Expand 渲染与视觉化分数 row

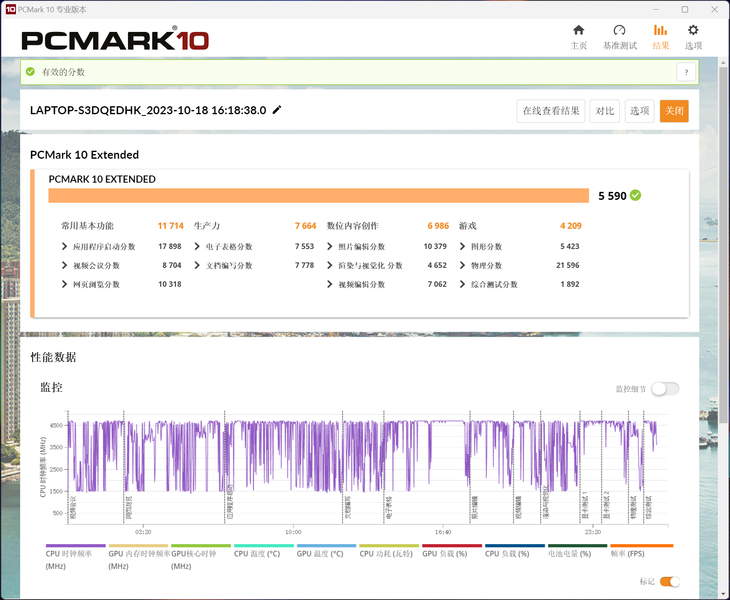point(330,265)
